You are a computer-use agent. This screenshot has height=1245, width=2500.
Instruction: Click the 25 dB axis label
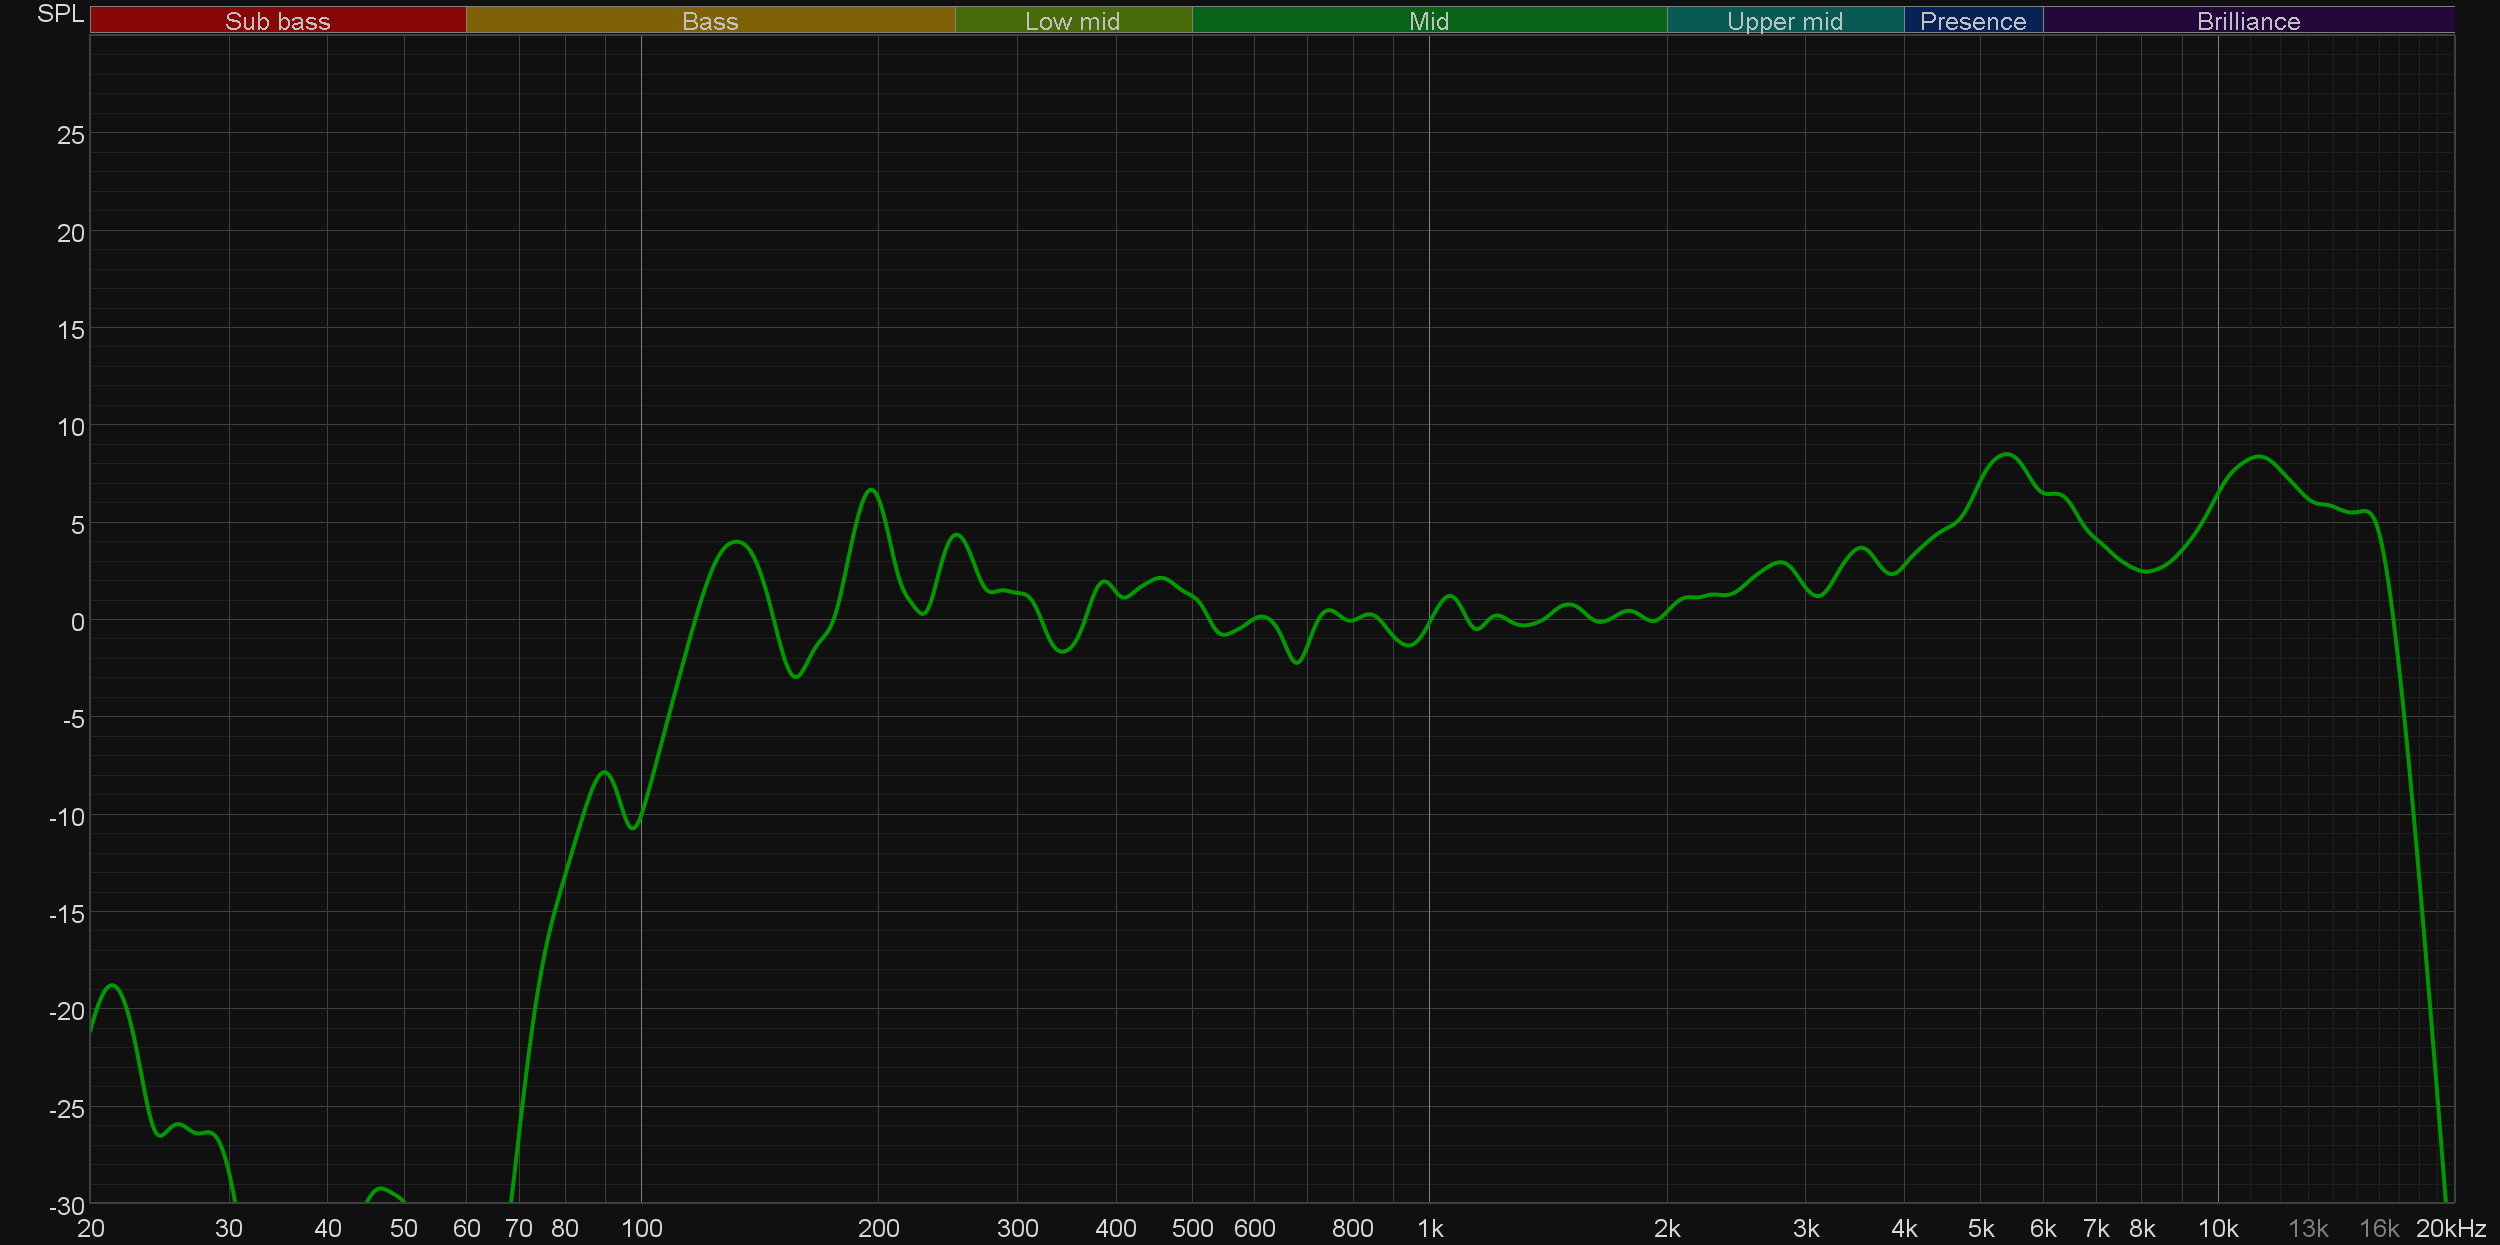point(70,135)
